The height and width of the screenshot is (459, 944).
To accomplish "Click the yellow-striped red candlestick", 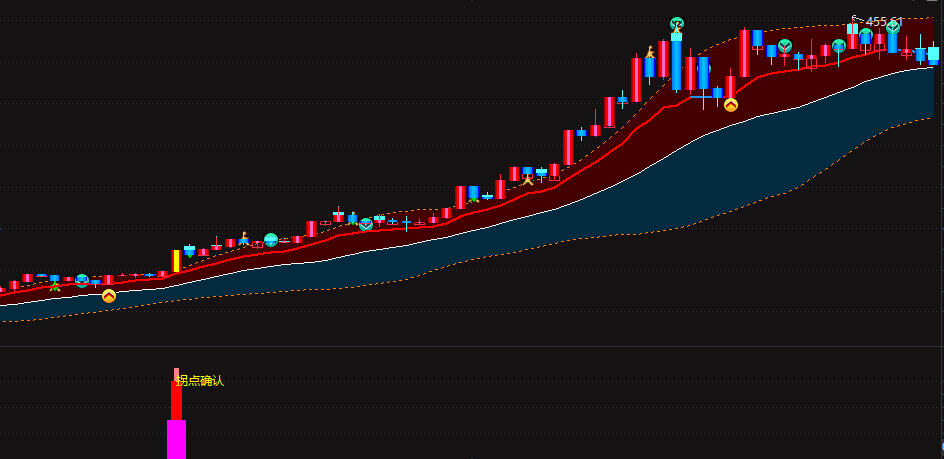I will (176, 261).
